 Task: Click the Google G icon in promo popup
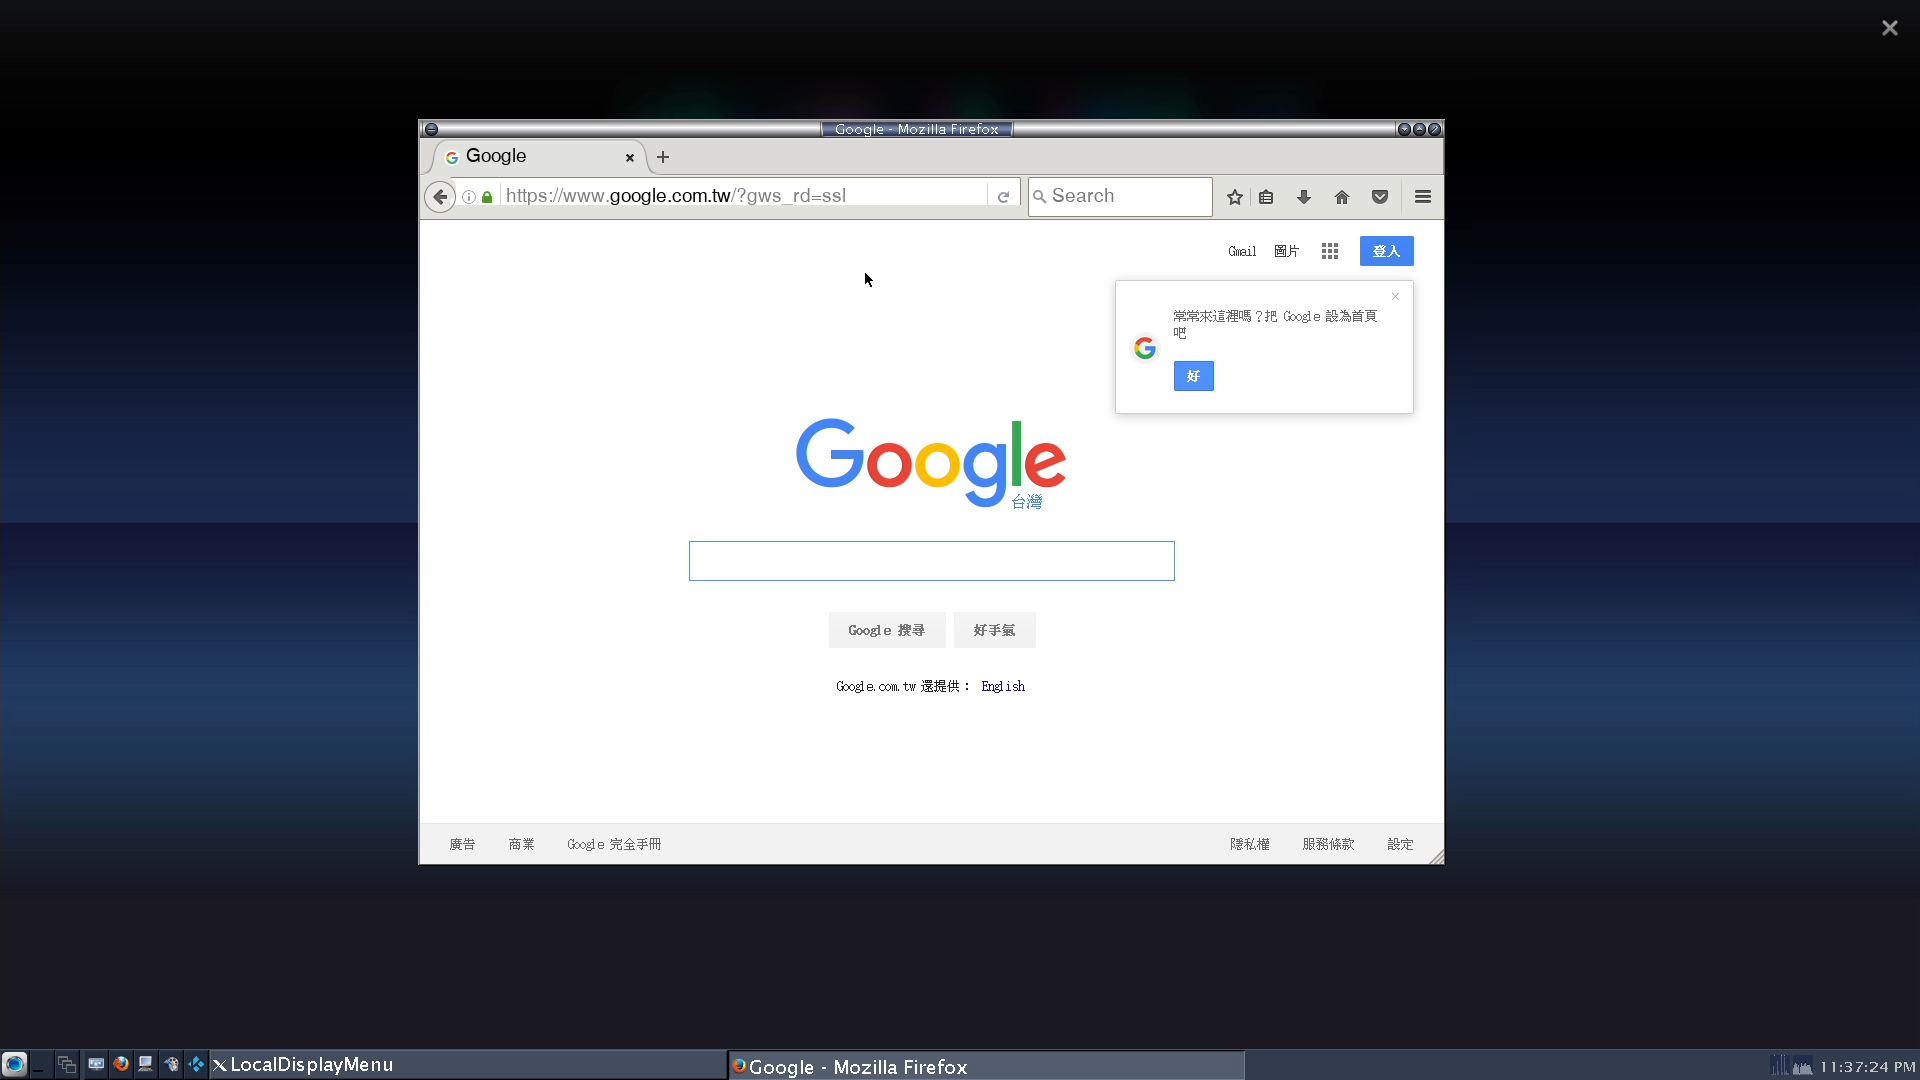pos(1145,348)
